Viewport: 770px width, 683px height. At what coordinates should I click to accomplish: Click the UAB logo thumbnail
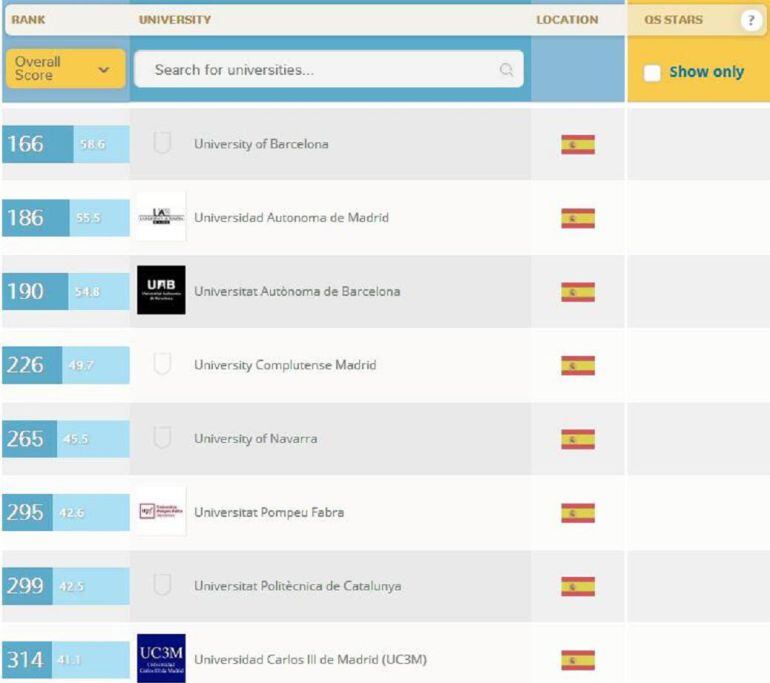pos(161,290)
